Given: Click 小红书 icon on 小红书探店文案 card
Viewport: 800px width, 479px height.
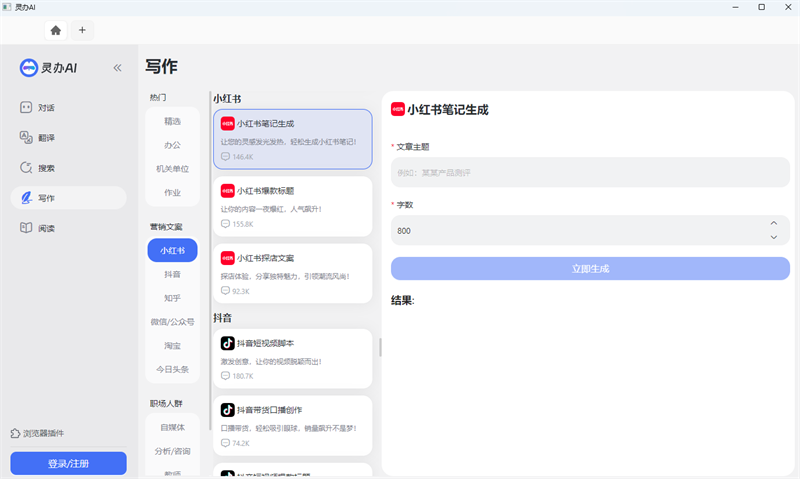Looking at the screenshot, I should click(x=228, y=258).
